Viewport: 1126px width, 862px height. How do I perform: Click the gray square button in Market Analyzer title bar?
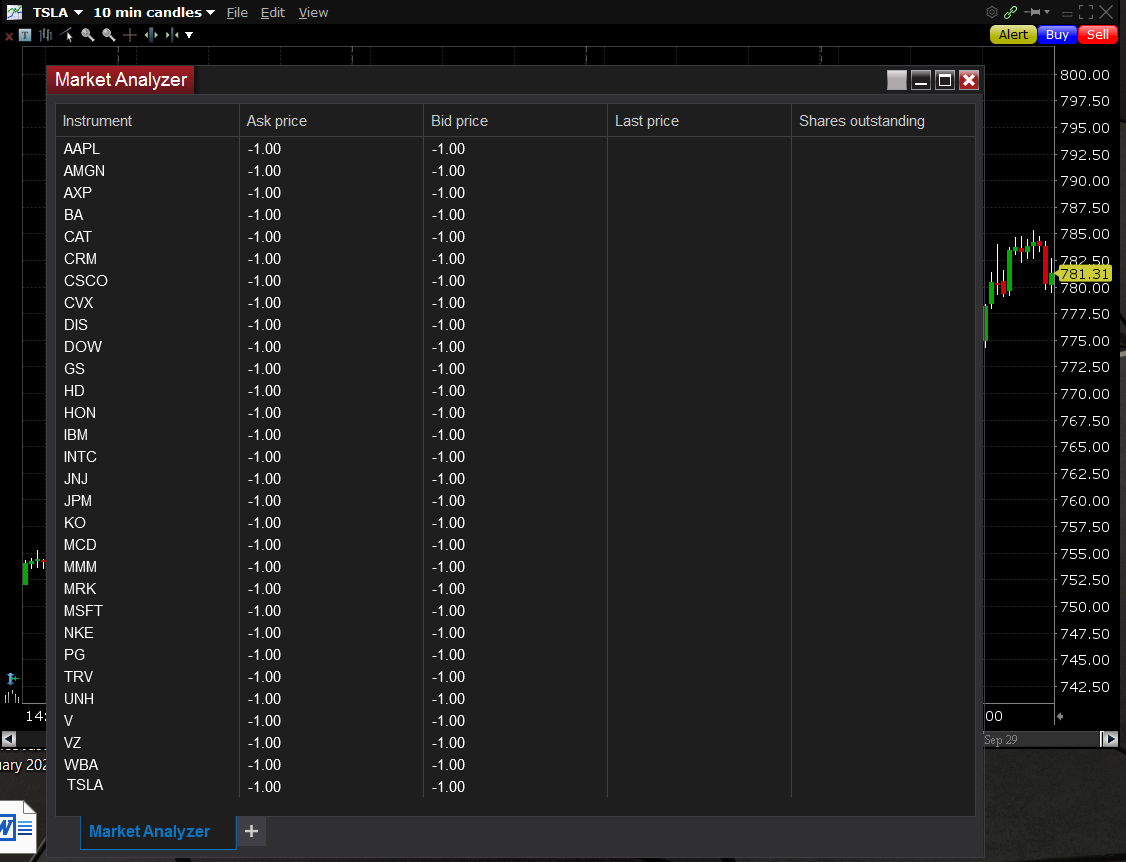click(897, 80)
